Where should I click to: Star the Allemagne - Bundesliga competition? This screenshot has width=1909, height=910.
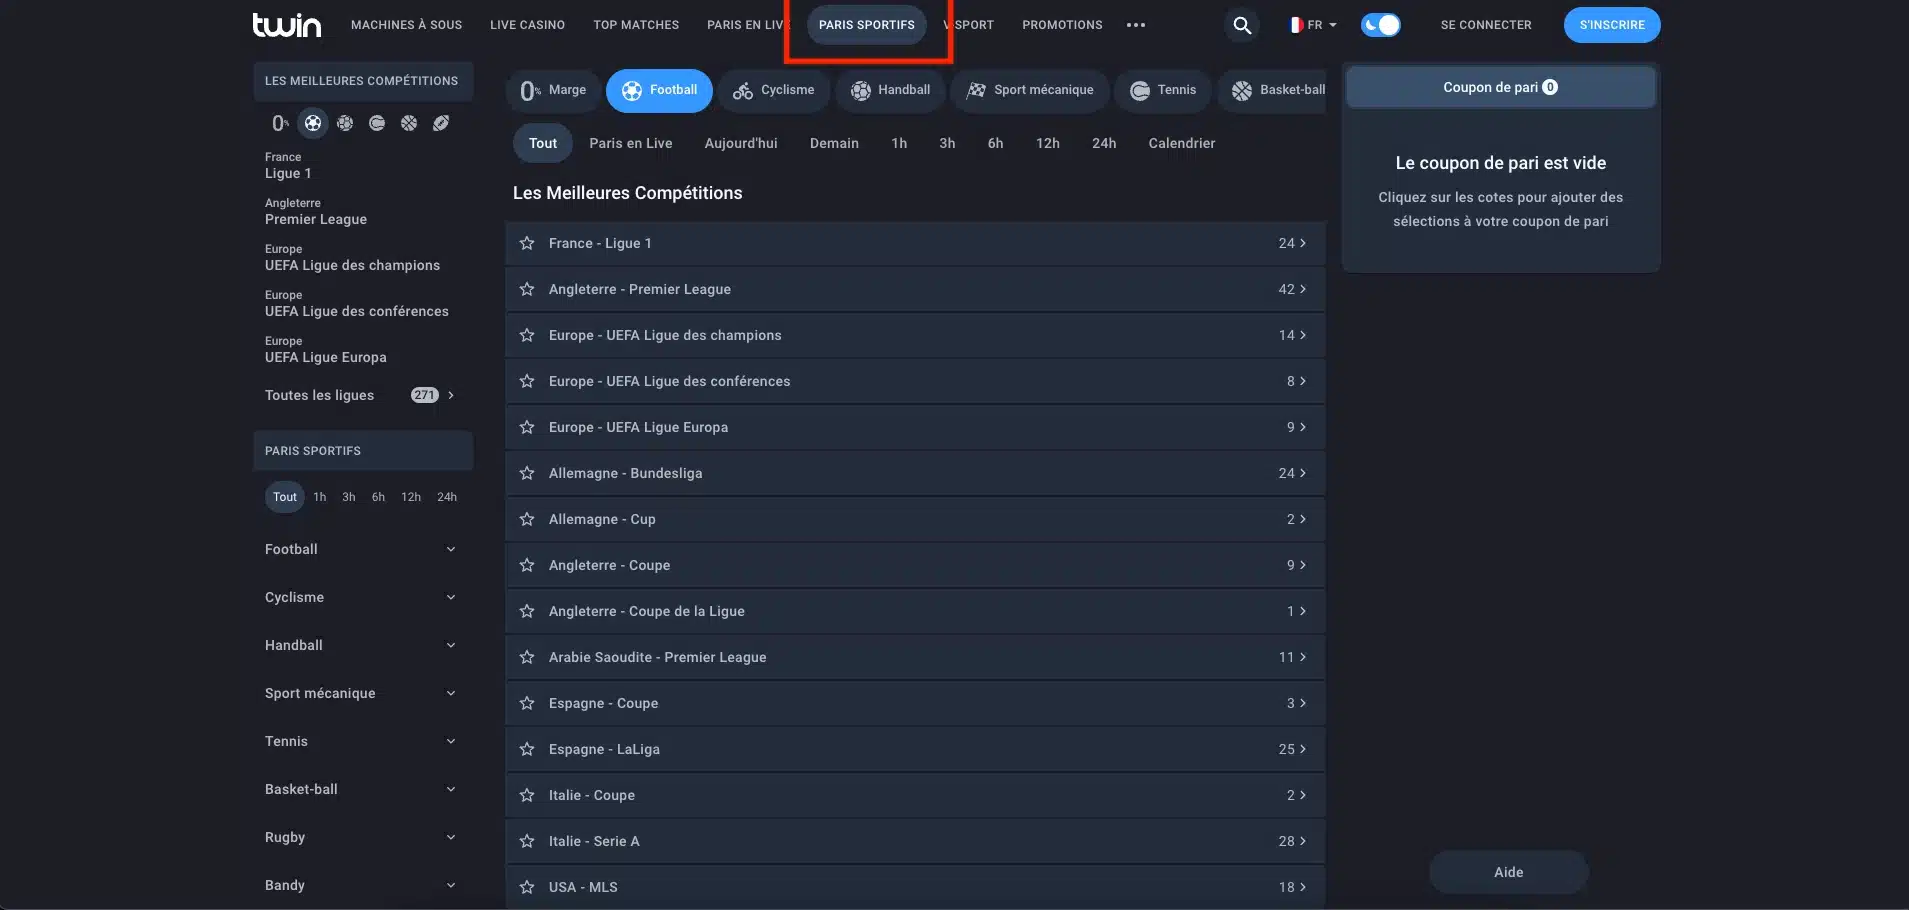[527, 473]
